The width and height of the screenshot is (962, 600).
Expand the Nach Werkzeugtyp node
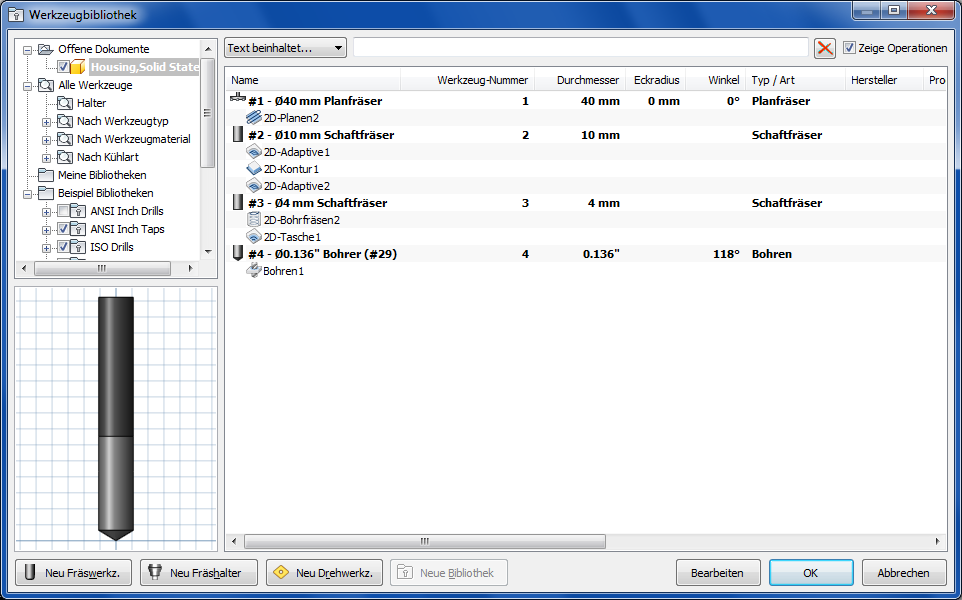(x=47, y=122)
